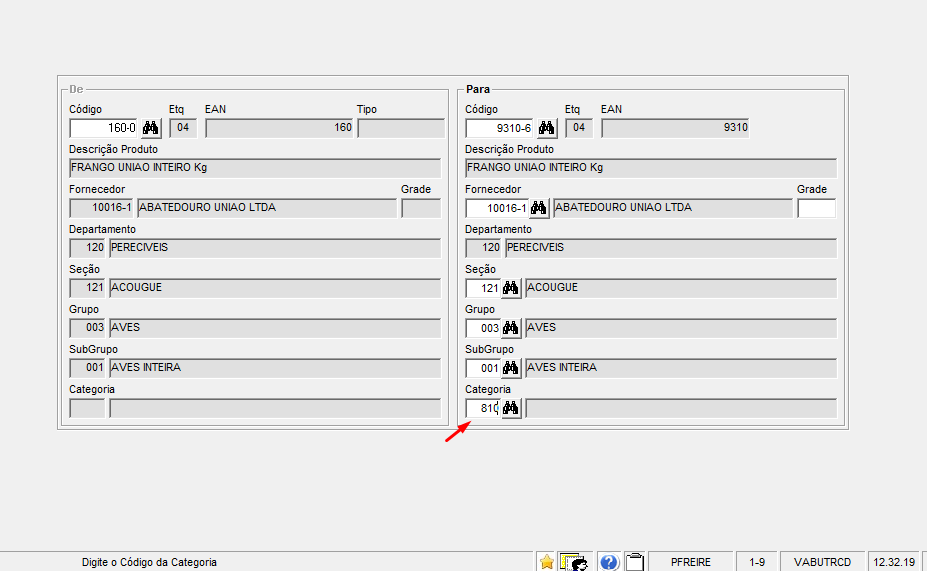Focus the Para SubGrupo code field 001
Screen dimensions: 927x571
click(483, 368)
